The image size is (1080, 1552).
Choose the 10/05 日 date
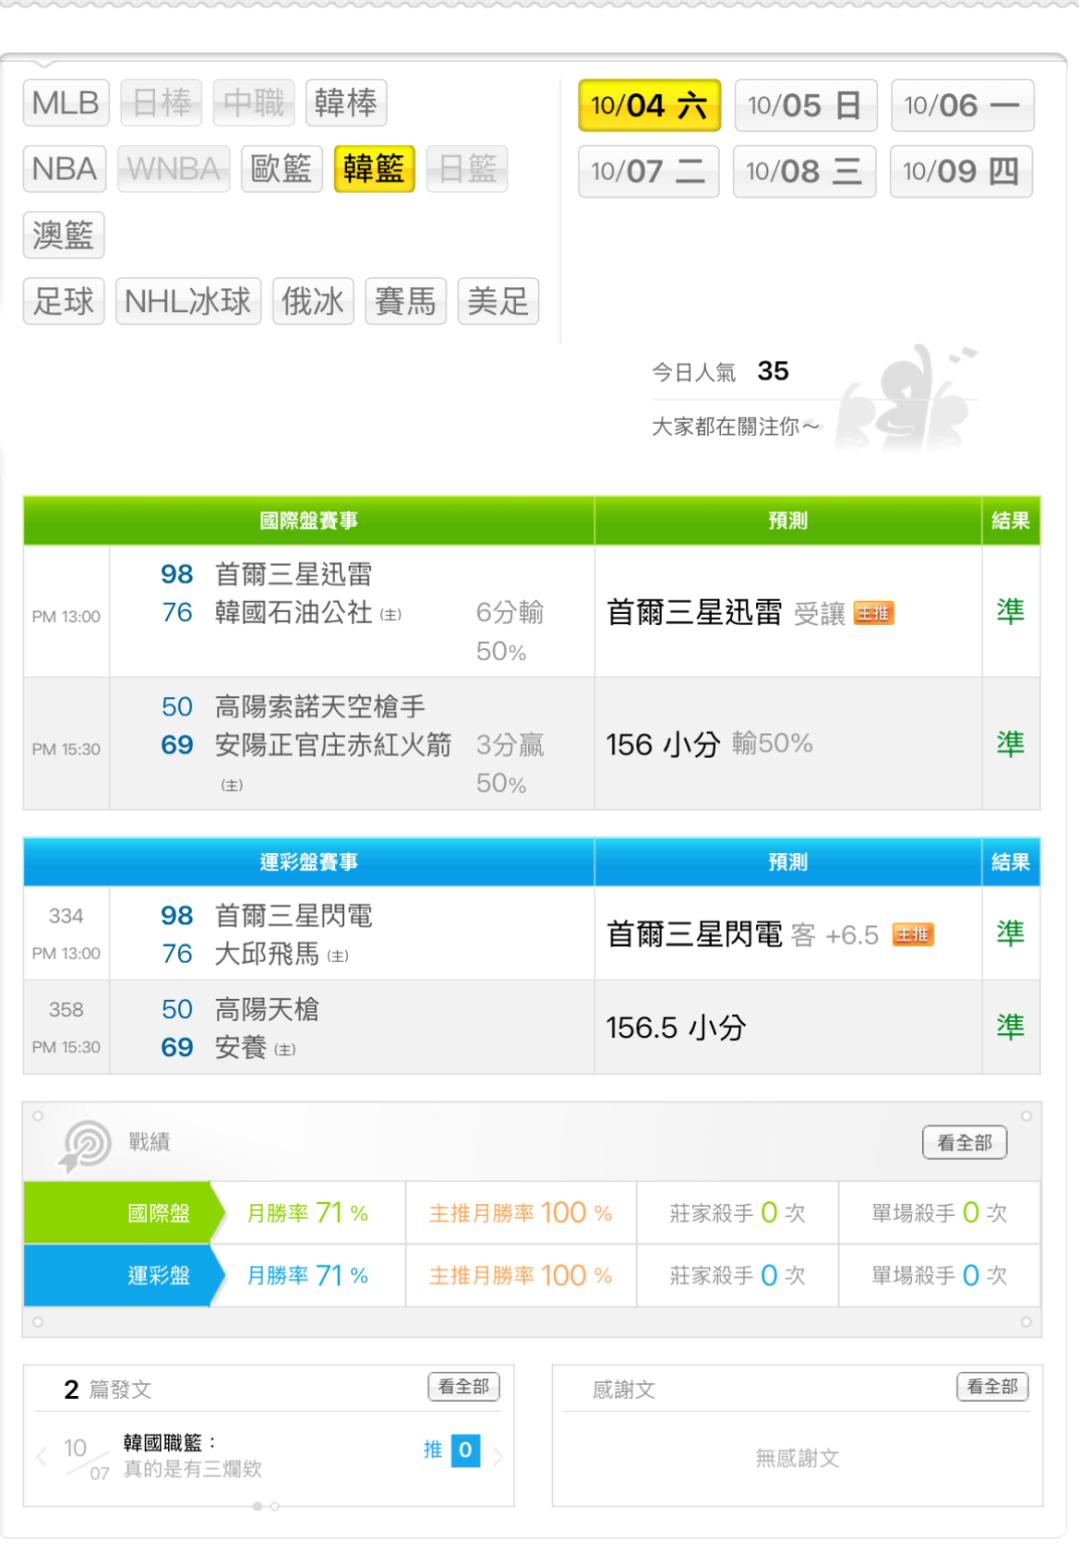click(804, 106)
